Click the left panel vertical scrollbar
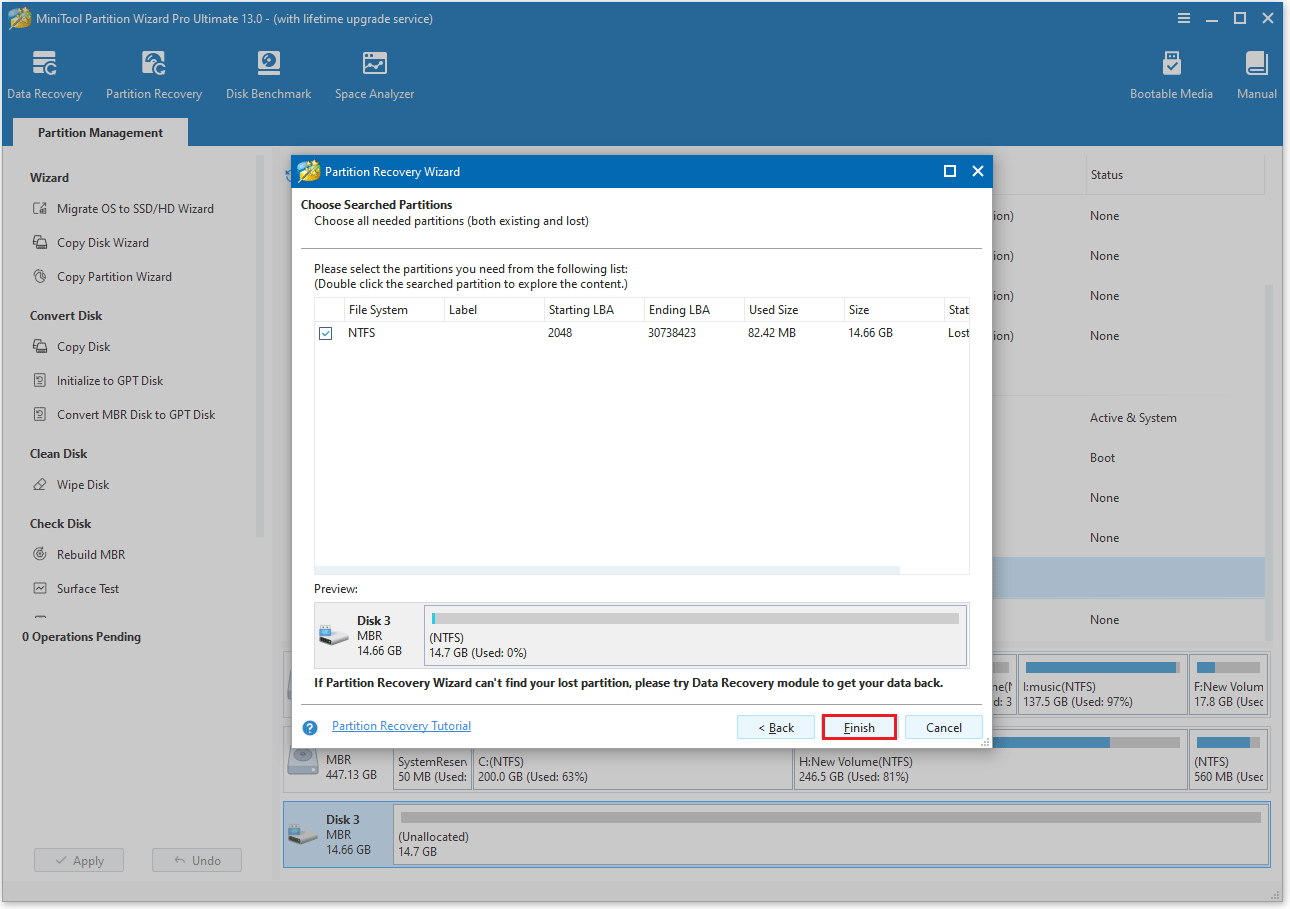Viewport: 1290px width, 909px height. tap(260, 345)
